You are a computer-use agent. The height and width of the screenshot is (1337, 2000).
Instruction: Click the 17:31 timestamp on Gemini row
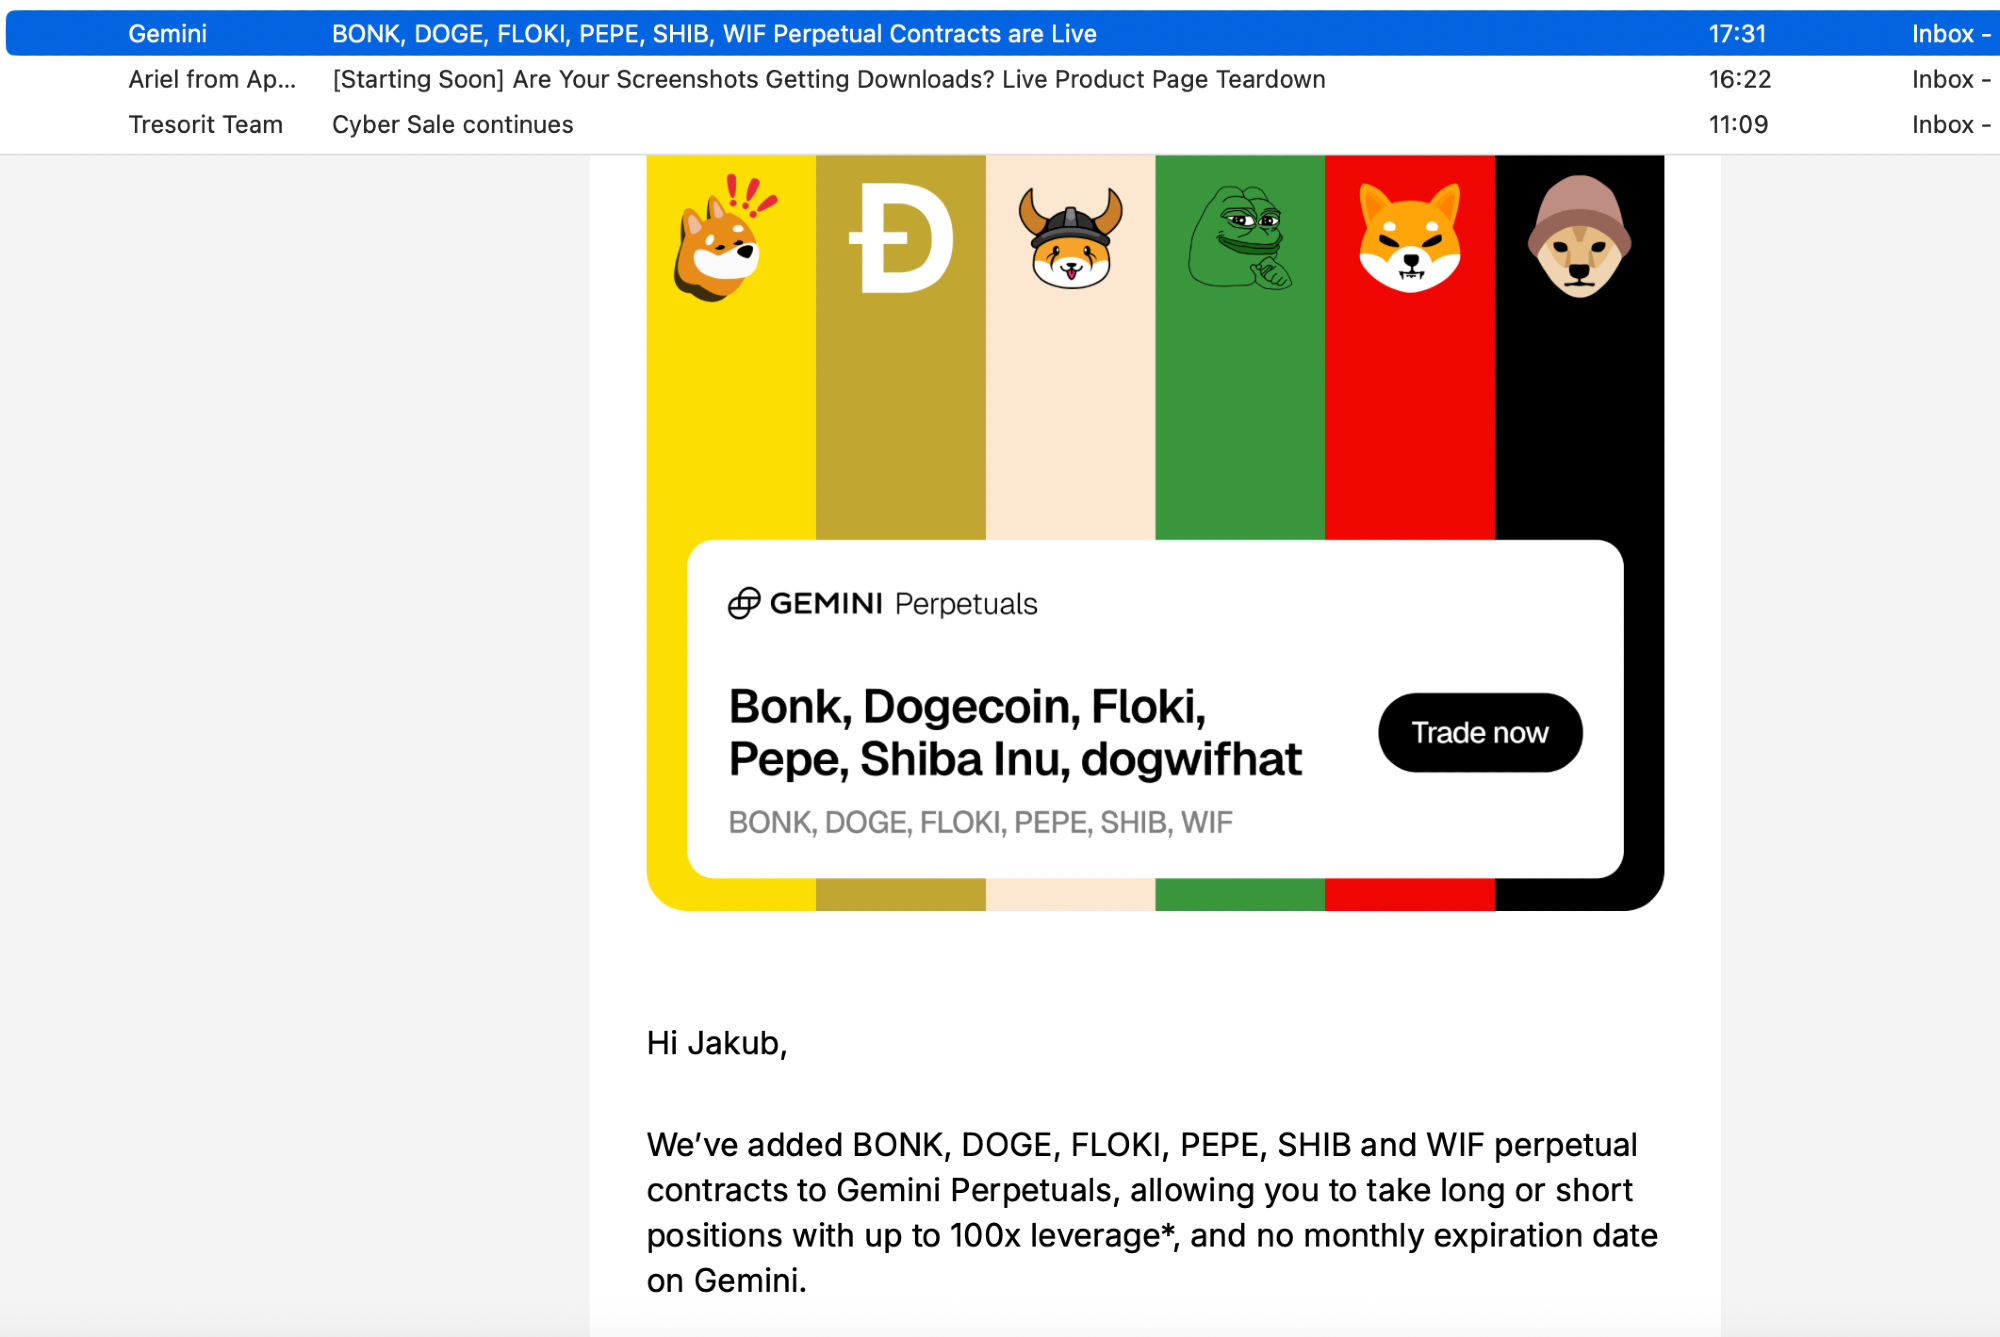click(1737, 34)
